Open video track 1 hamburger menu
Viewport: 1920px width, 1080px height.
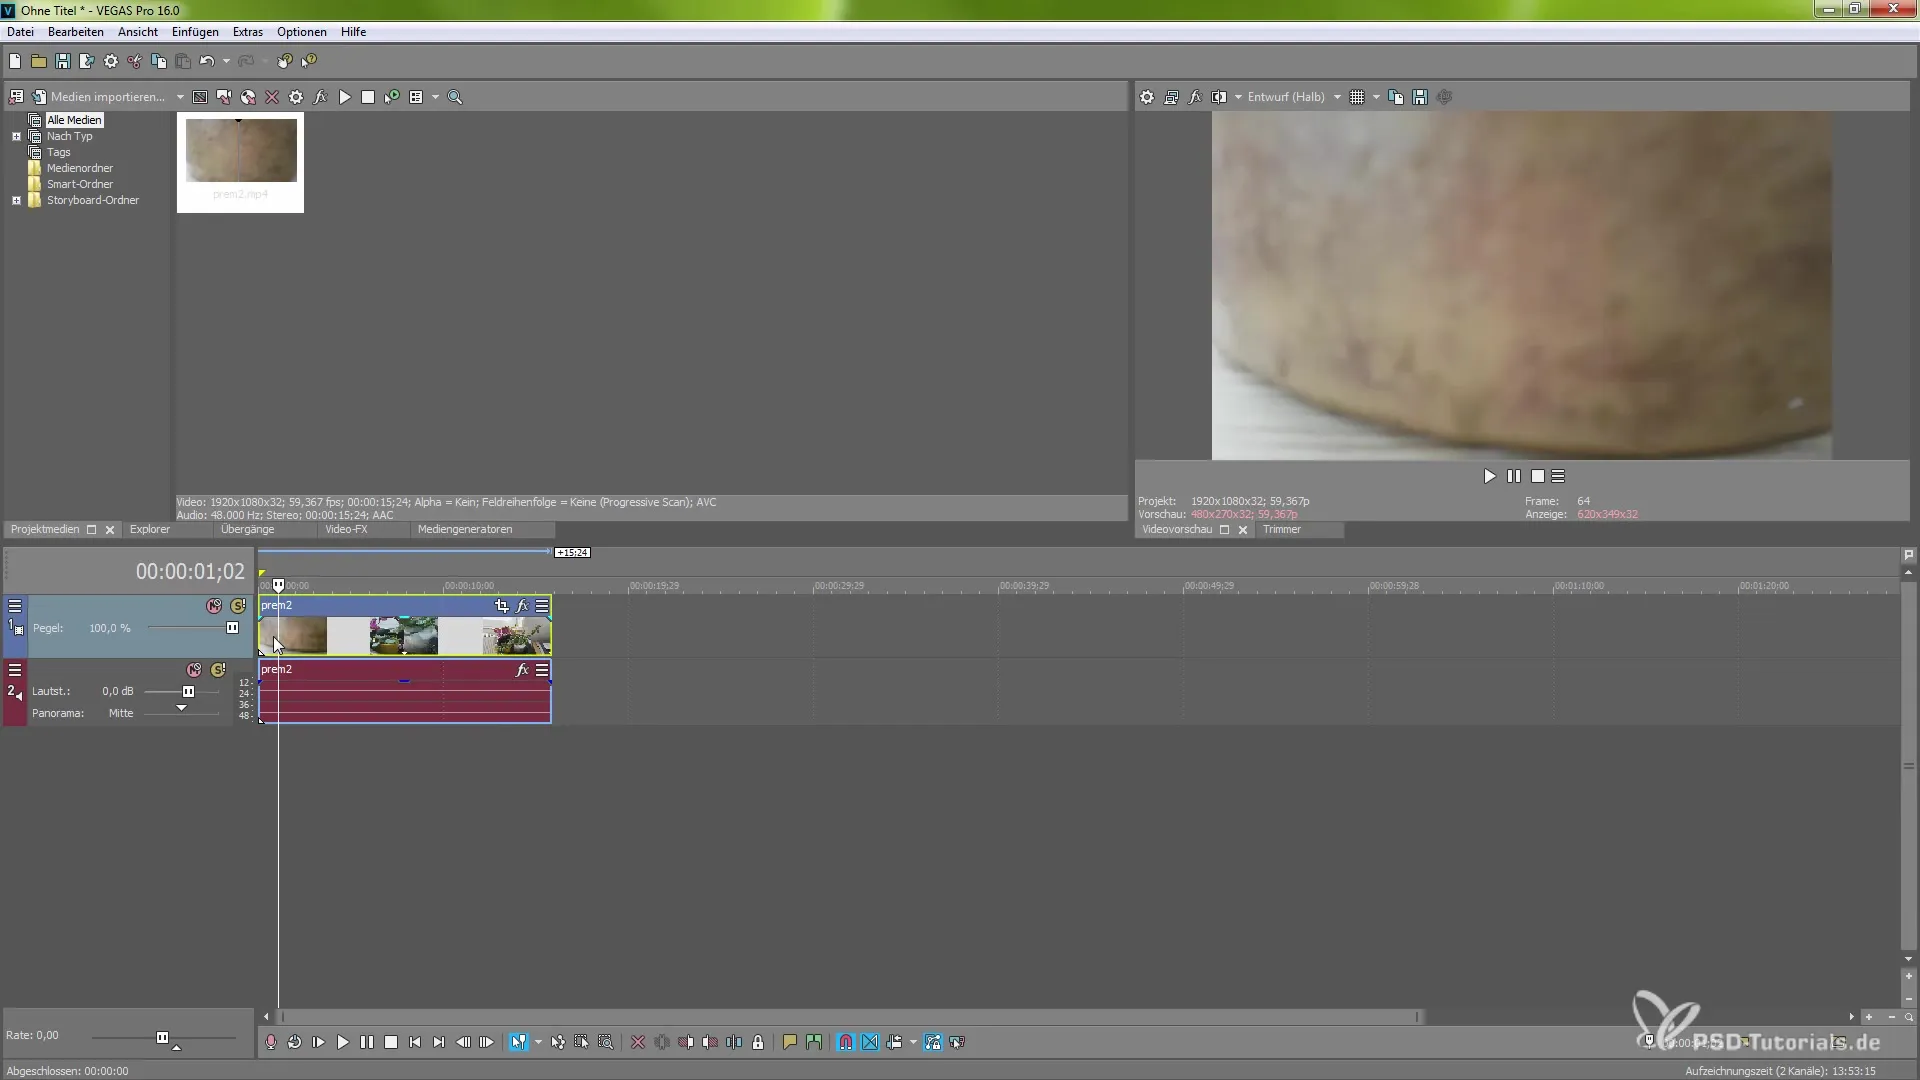15,606
